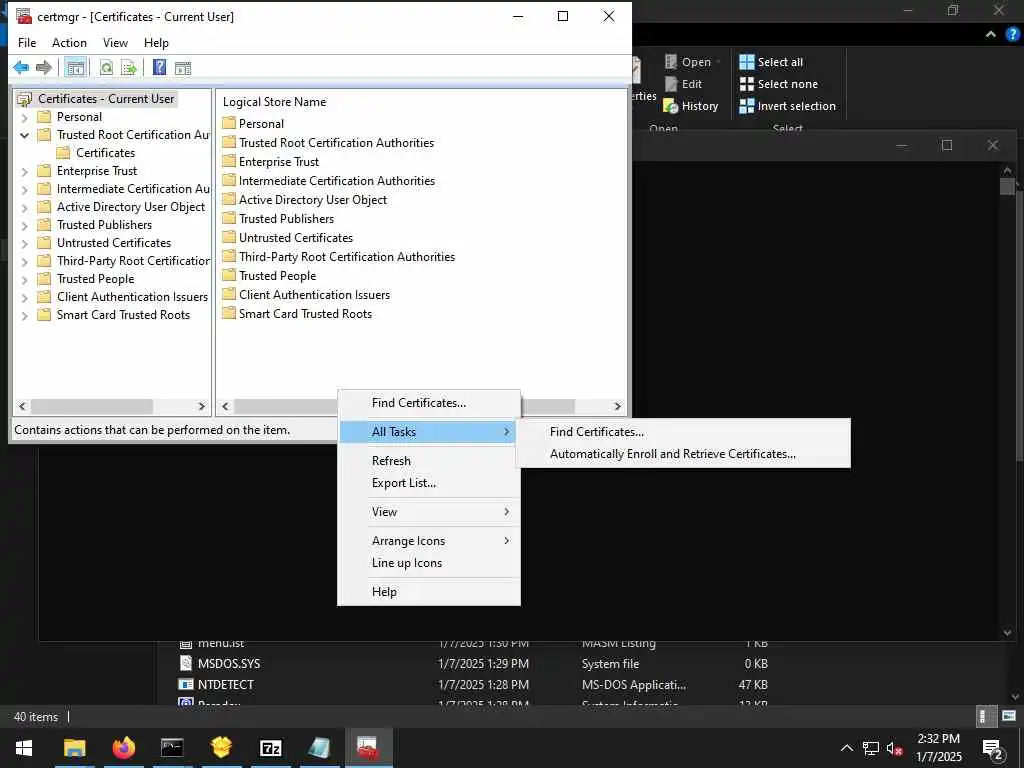This screenshot has height=768, width=1024.
Task: Expand Intermediate Certification Authorities tree node
Action: pos(24,189)
